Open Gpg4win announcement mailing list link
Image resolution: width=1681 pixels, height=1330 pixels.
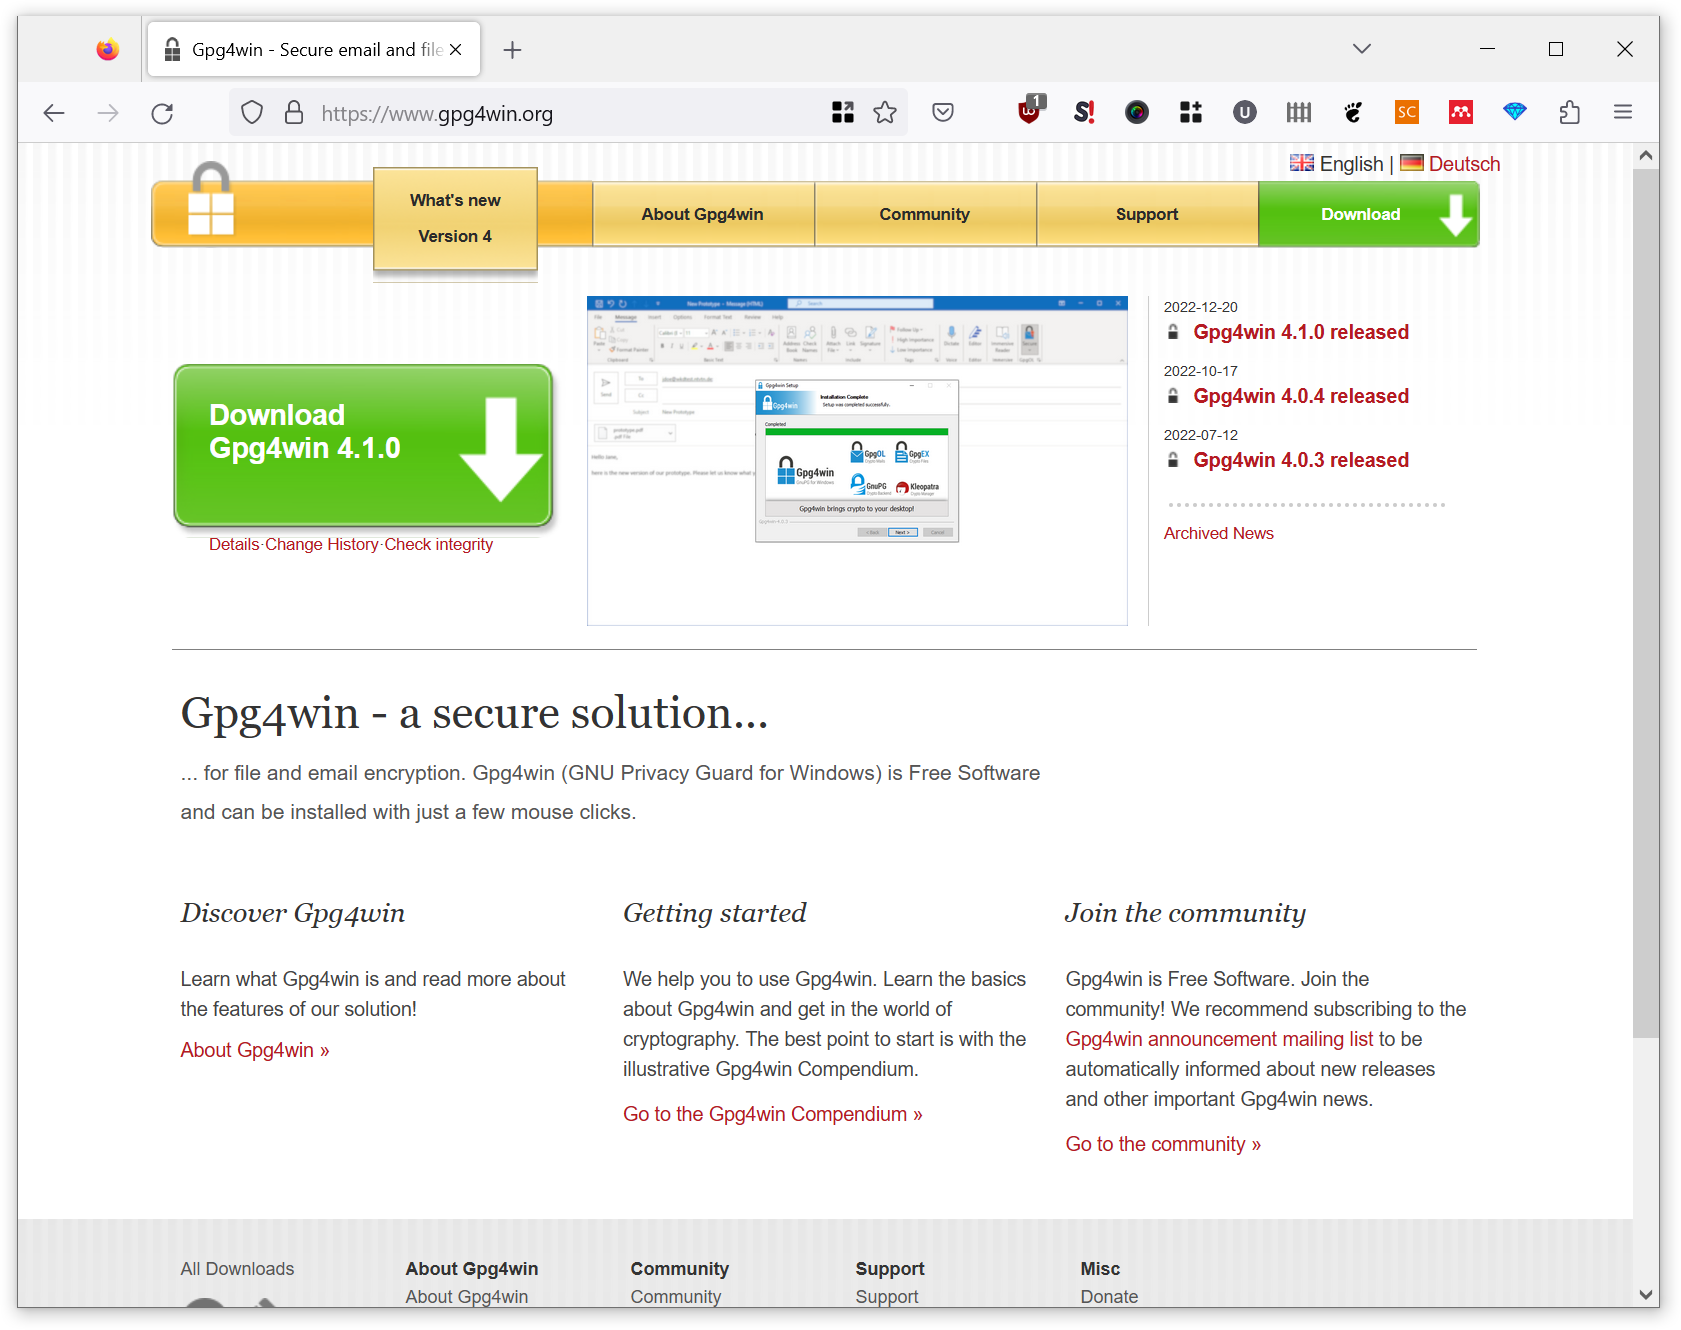tap(1219, 1039)
